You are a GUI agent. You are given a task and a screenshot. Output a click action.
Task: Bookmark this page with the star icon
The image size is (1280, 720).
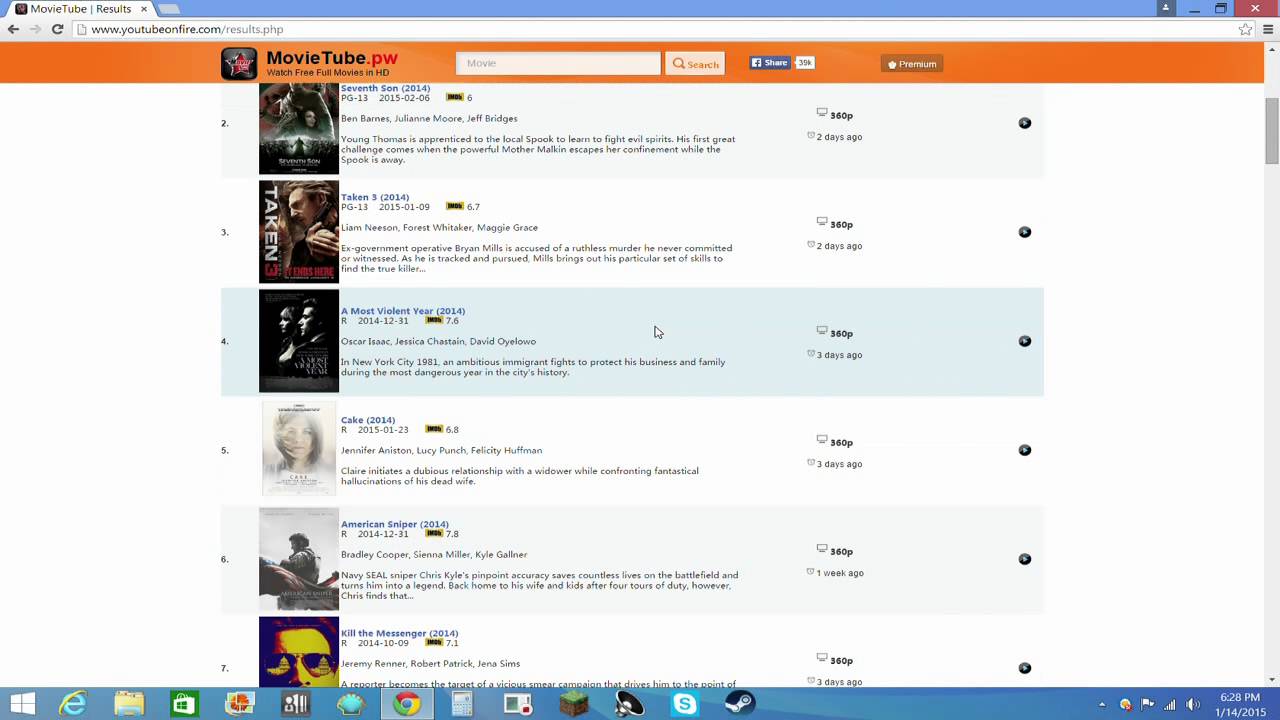click(1245, 29)
